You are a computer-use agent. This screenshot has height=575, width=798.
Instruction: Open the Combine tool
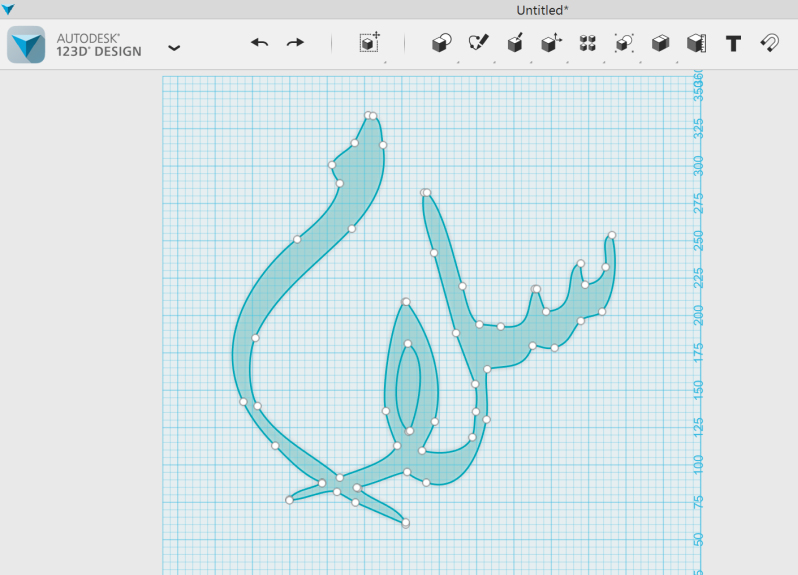coord(660,43)
